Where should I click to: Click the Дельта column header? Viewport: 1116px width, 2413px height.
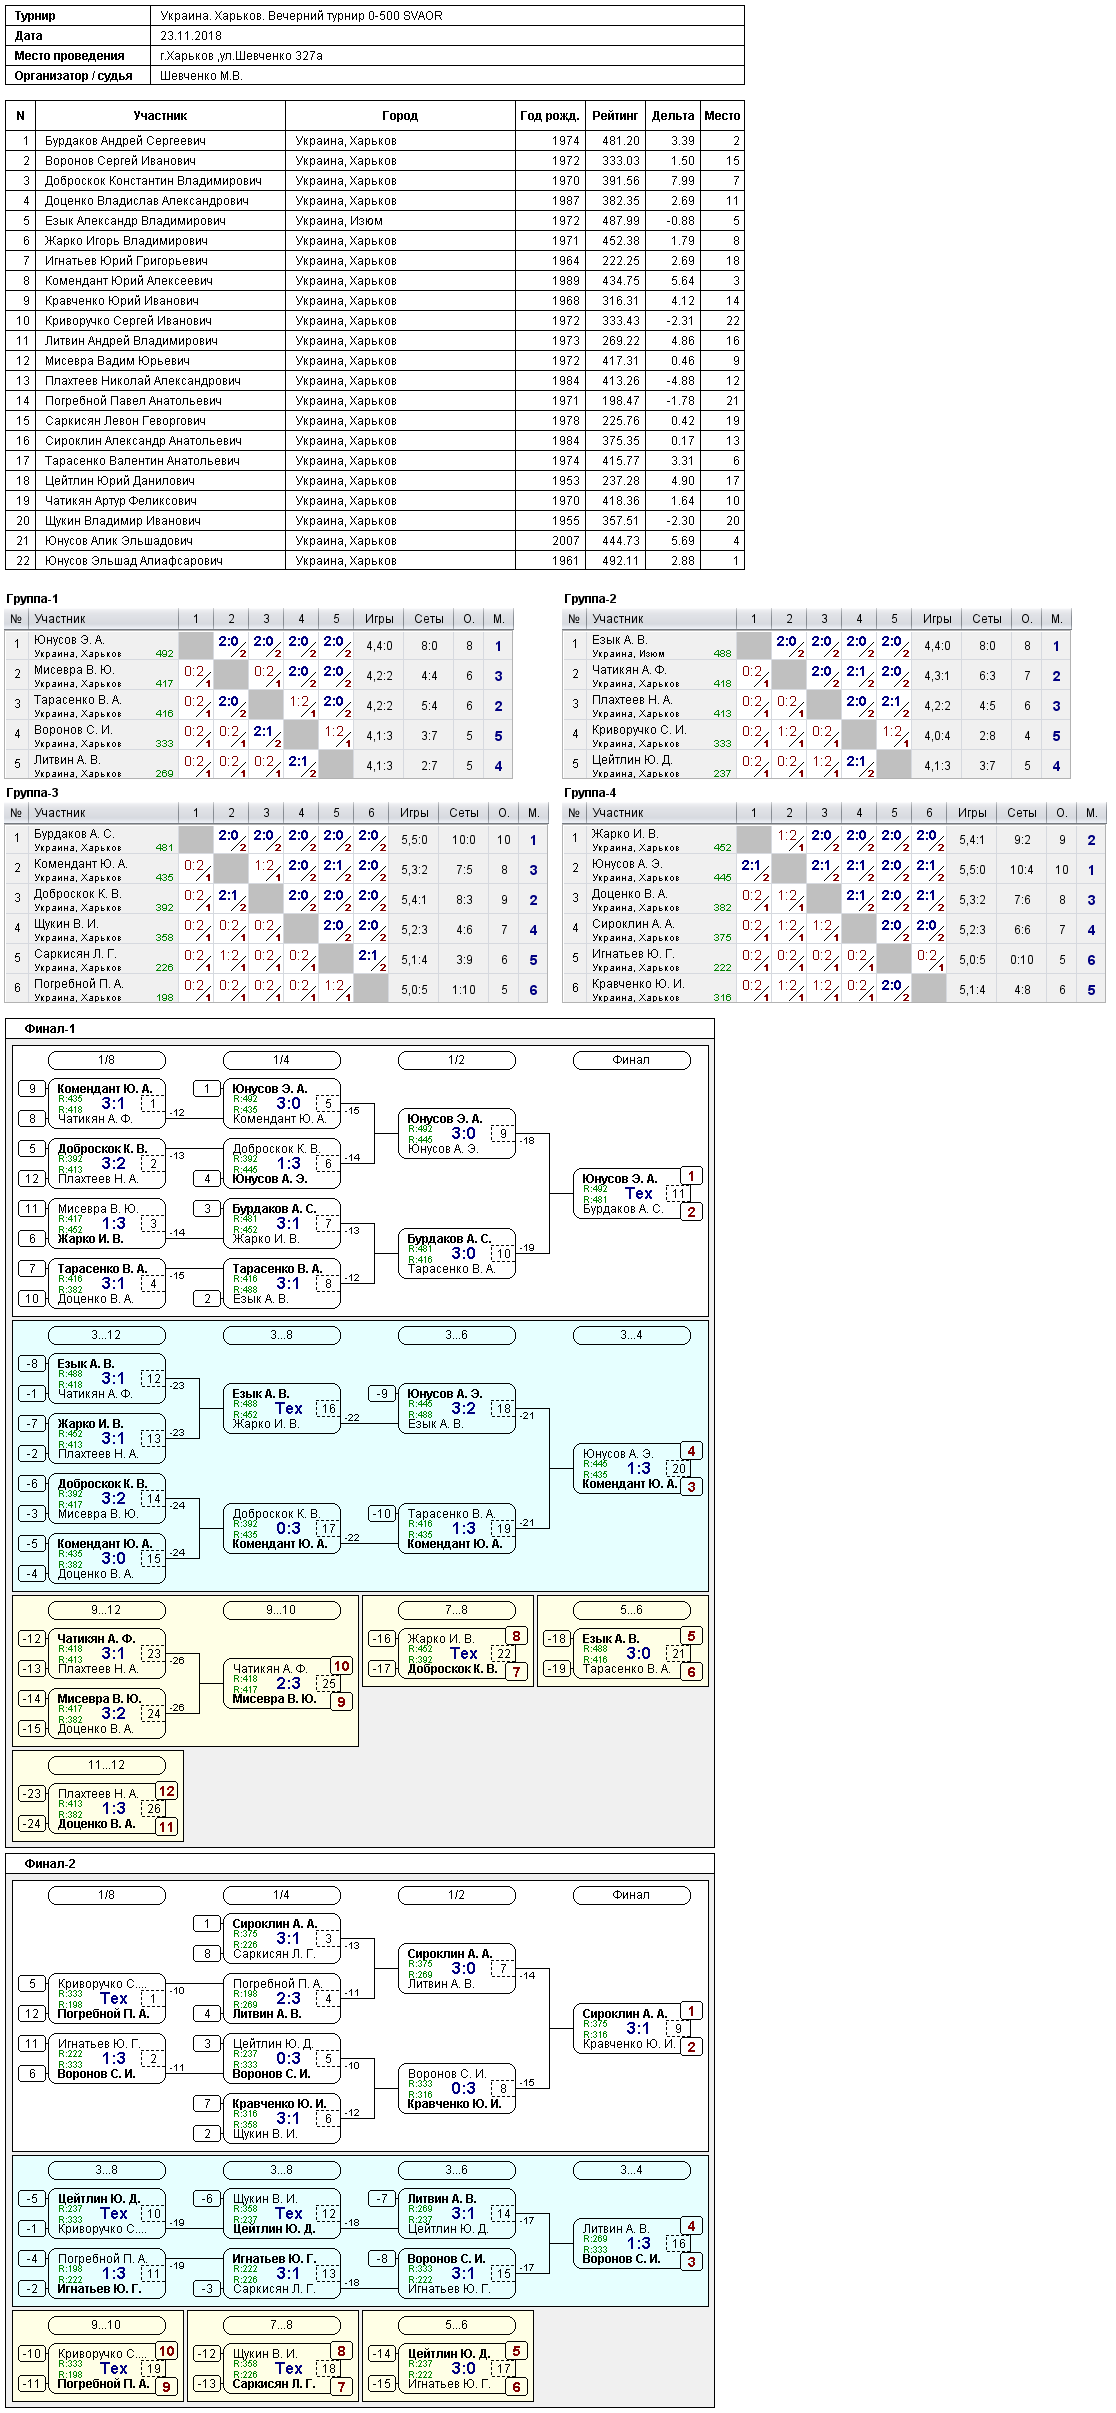point(672,116)
